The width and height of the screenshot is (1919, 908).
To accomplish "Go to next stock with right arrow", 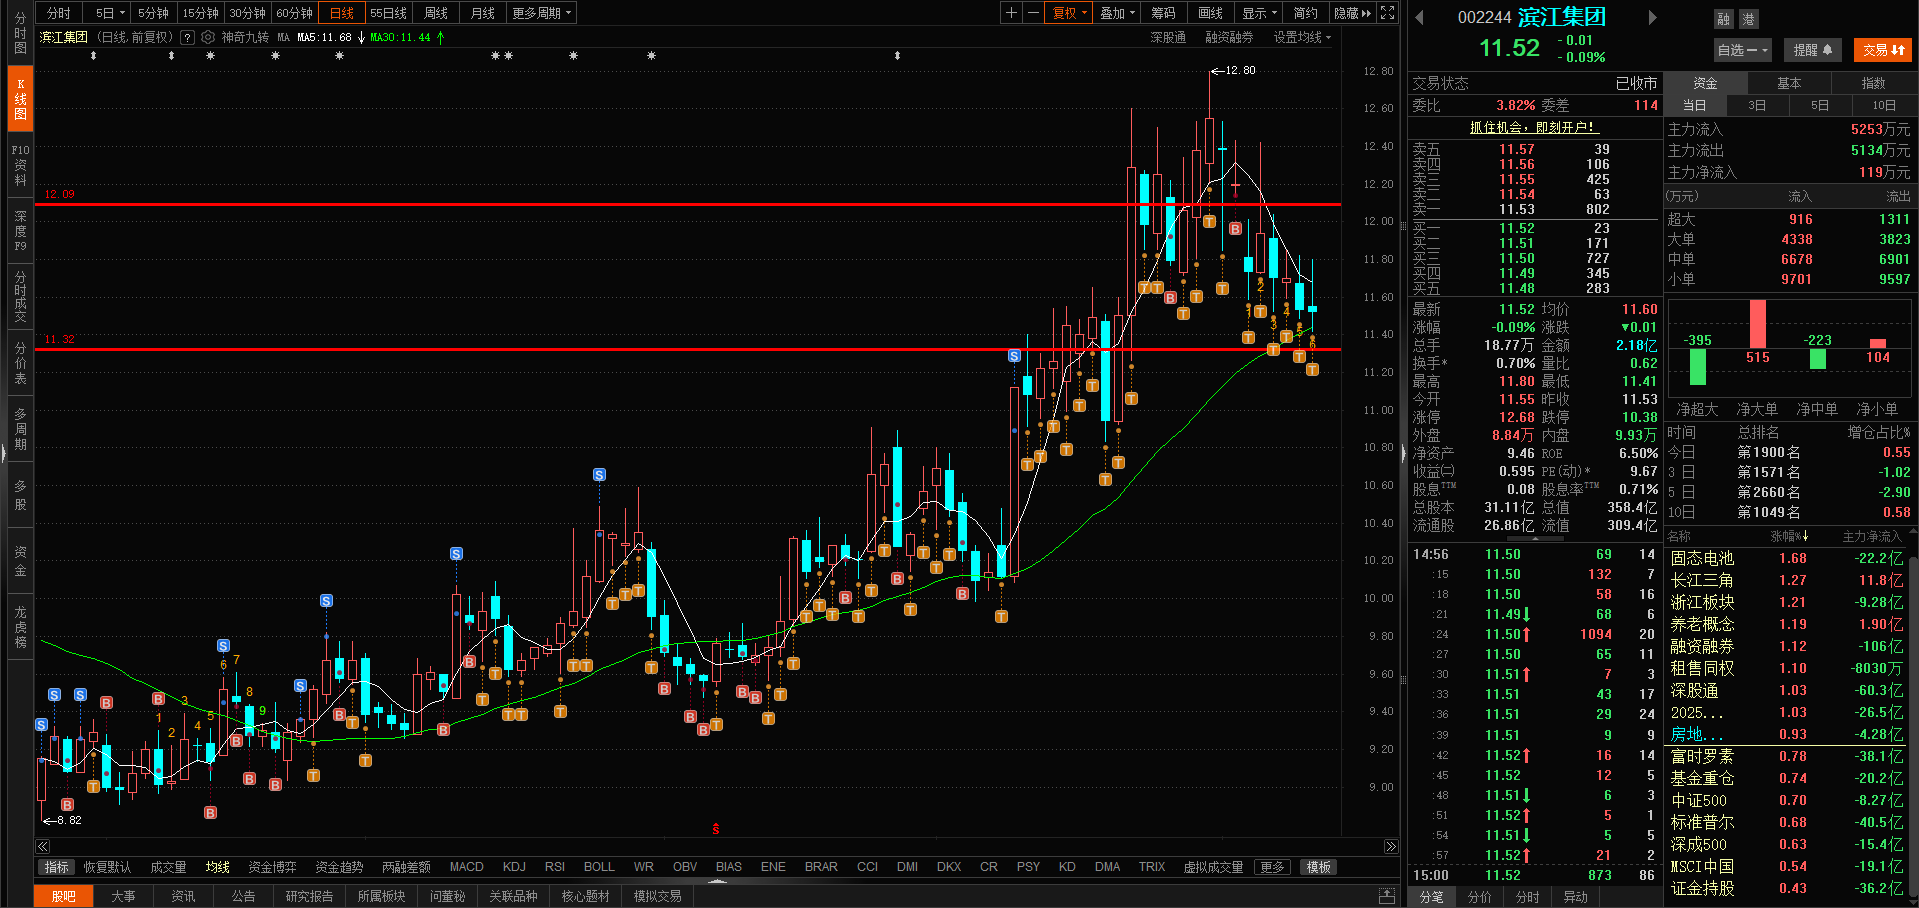I will [1652, 17].
